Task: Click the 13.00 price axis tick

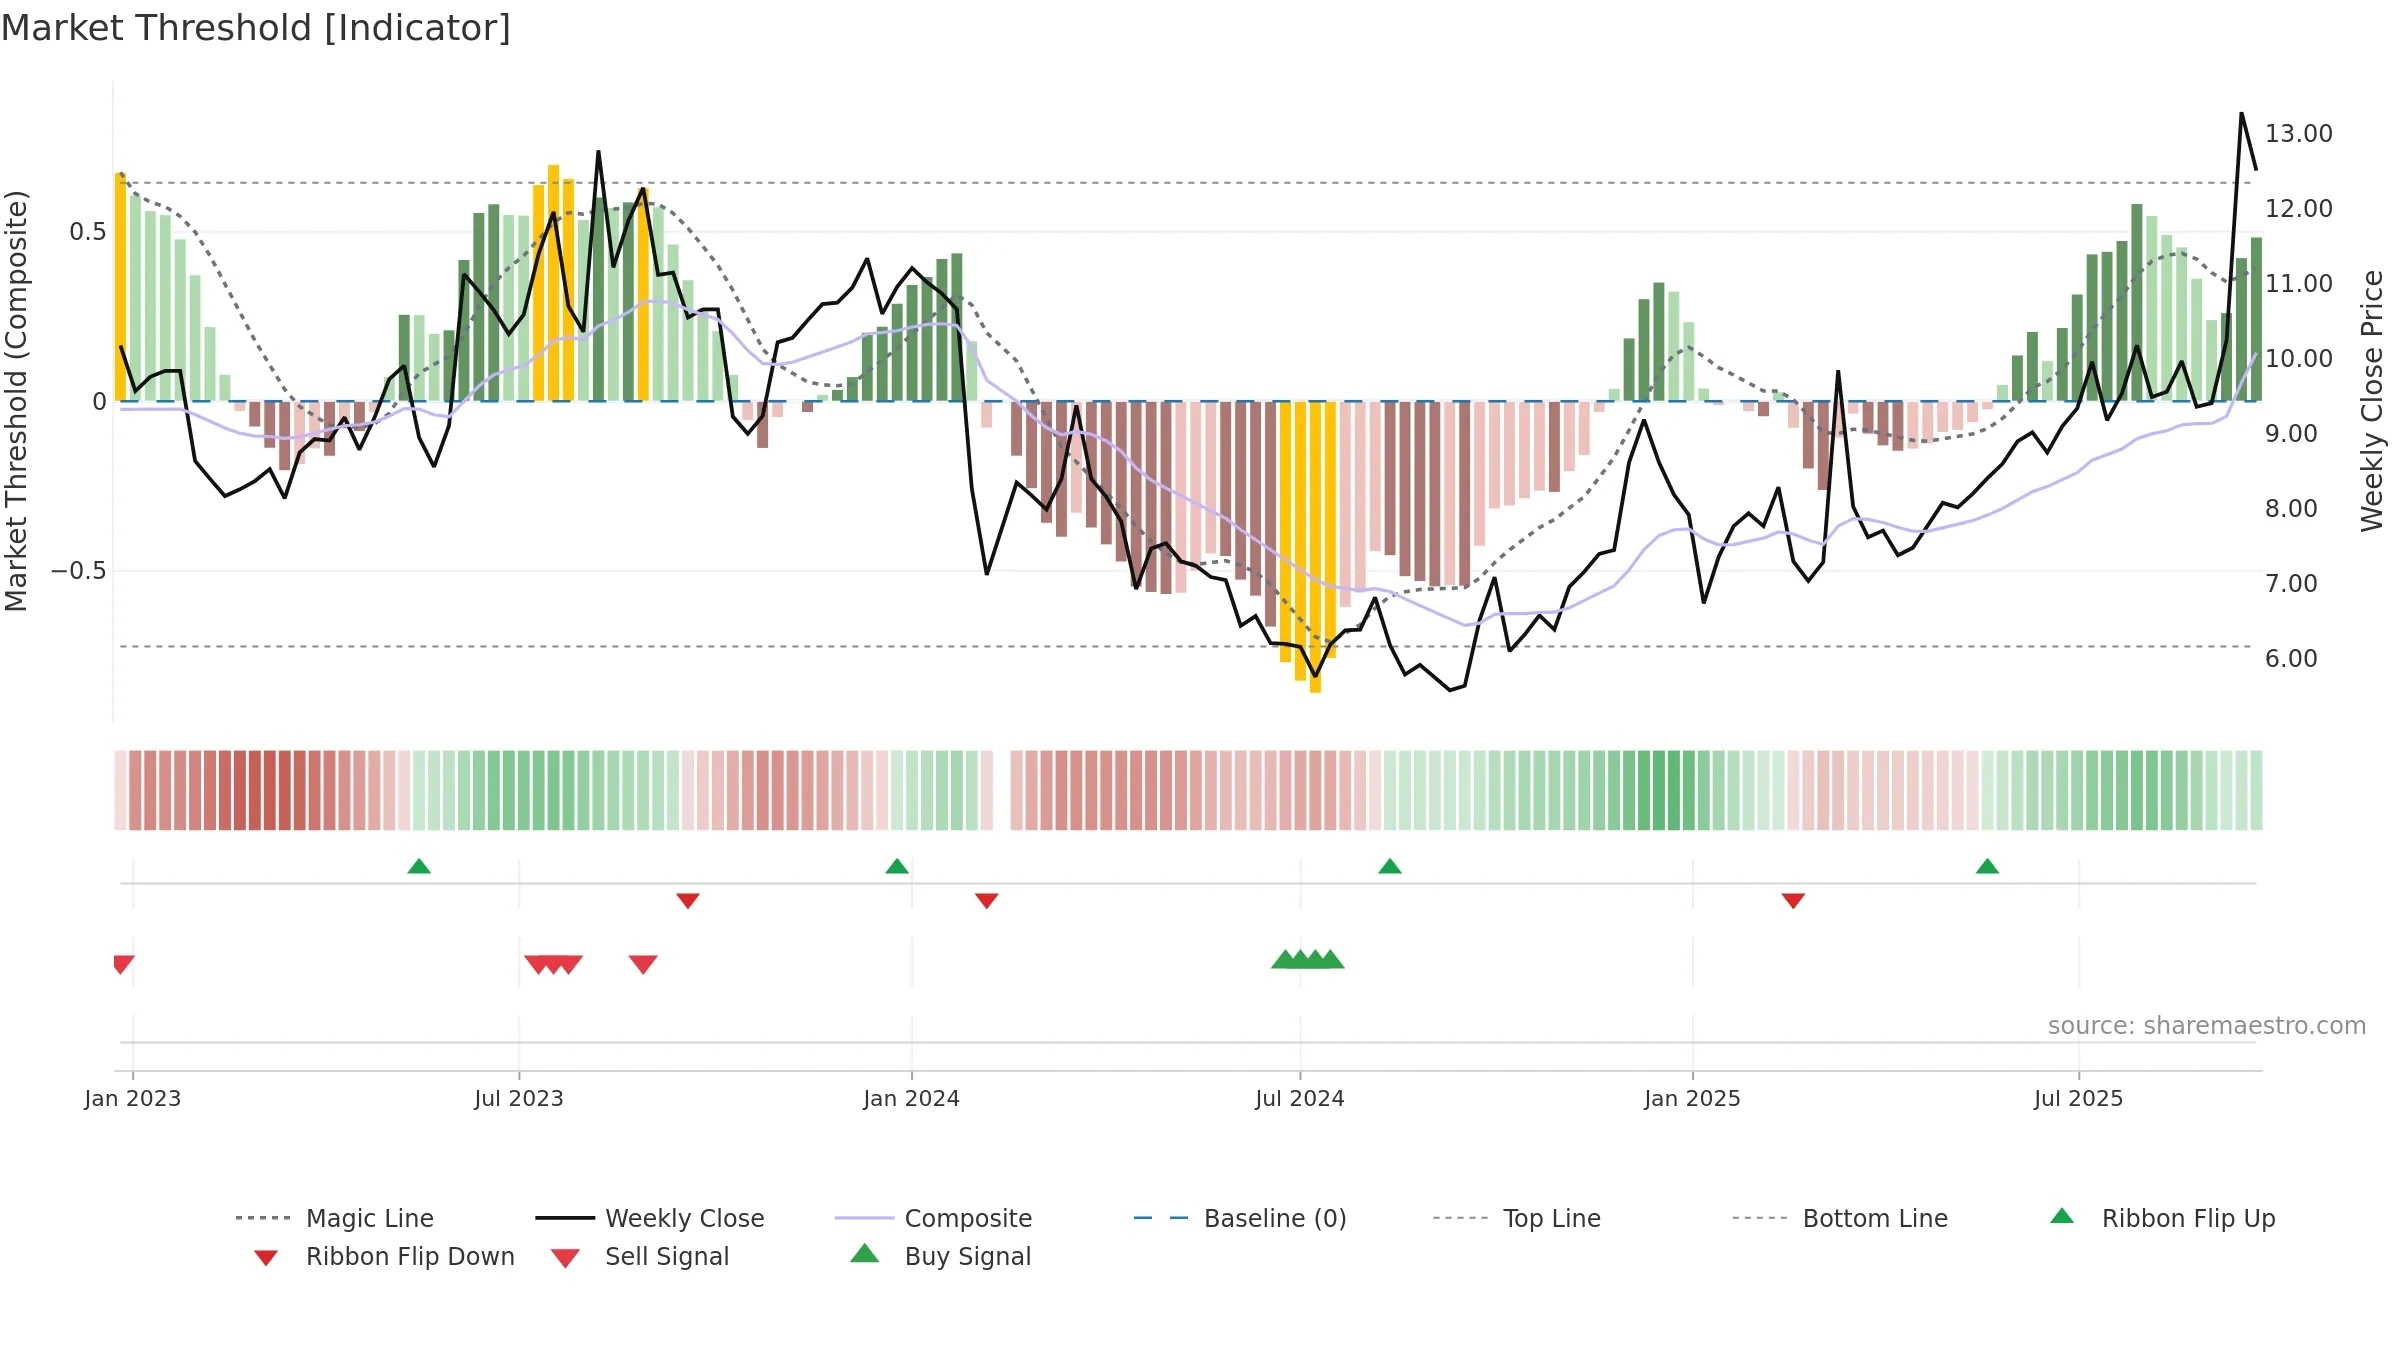Action: pos(2298,133)
